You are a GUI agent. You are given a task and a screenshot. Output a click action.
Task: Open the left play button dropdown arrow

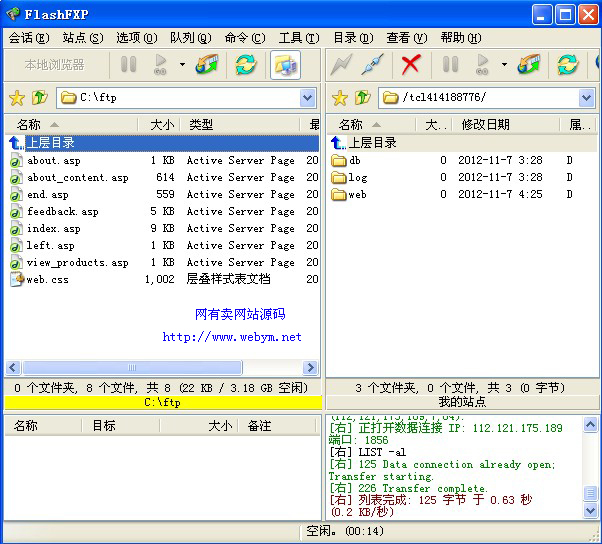pyautogui.click(x=182, y=65)
